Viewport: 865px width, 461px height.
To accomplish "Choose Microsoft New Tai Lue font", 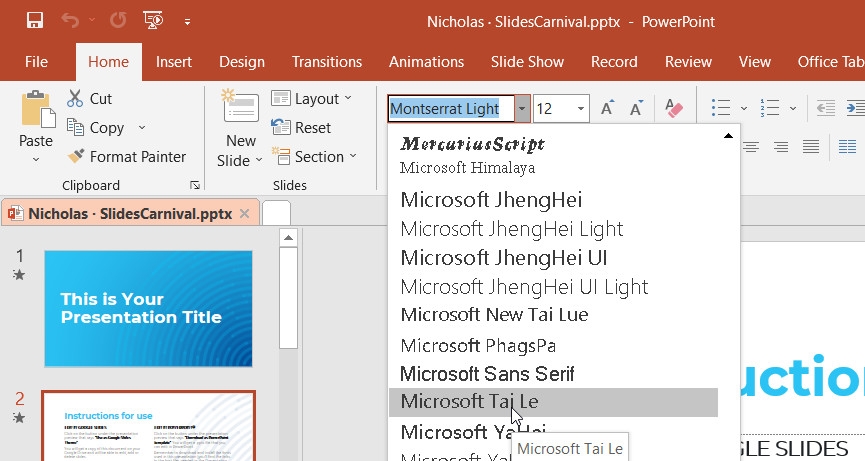I will 553,315.
